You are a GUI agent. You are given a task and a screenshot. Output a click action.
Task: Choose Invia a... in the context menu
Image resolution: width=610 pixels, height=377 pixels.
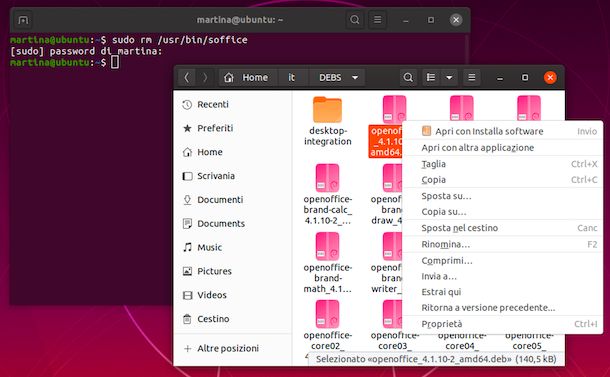pos(503,276)
